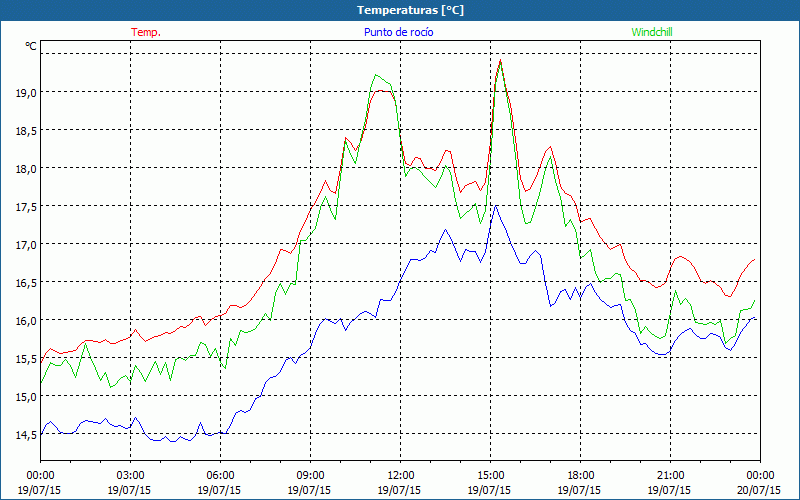Click the green windchill peak near 11:00
Viewport: 800px width, 500px height.
click(x=376, y=75)
